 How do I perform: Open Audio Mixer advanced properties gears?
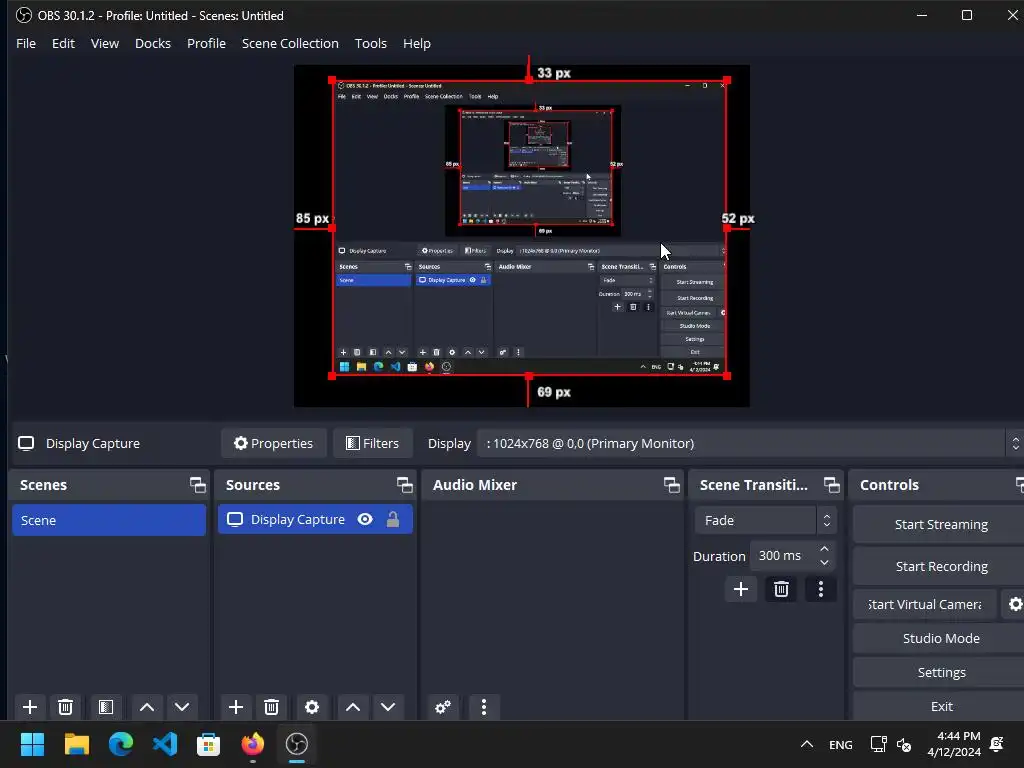click(x=443, y=707)
